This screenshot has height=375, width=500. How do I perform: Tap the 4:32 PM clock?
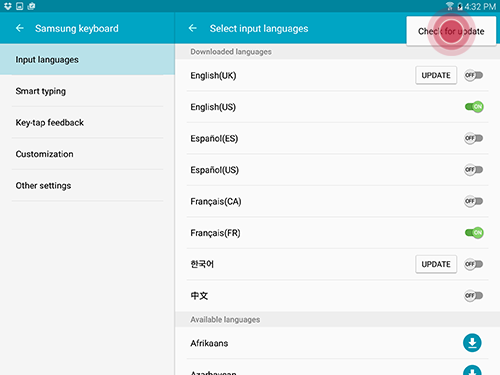[x=480, y=6]
